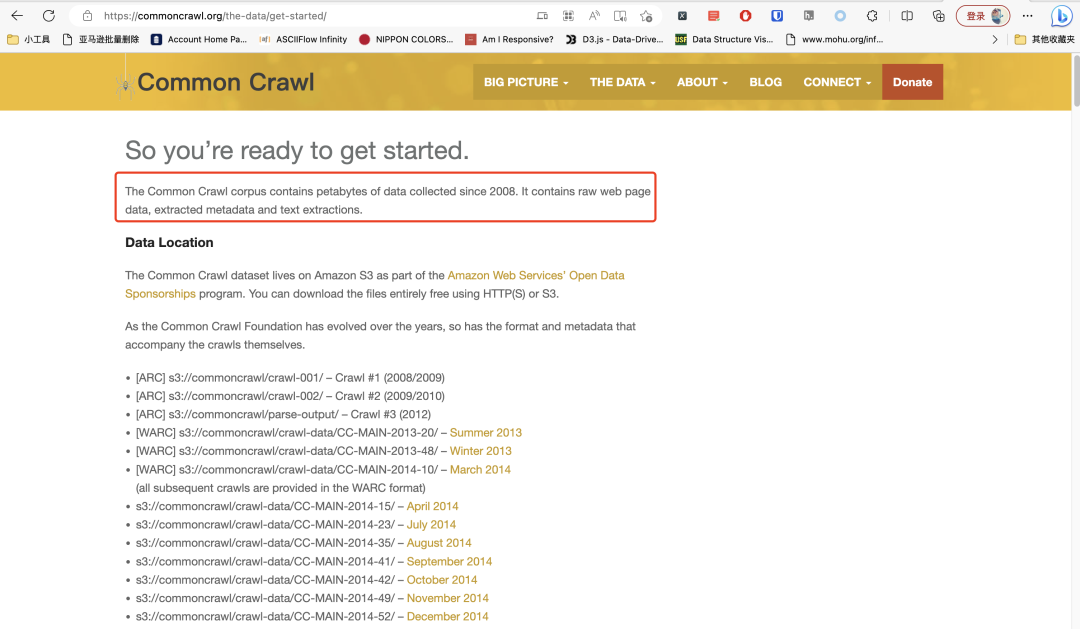Start Read Aloud with the A icon
Image resolution: width=1080 pixels, height=629 pixels.
point(594,16)
